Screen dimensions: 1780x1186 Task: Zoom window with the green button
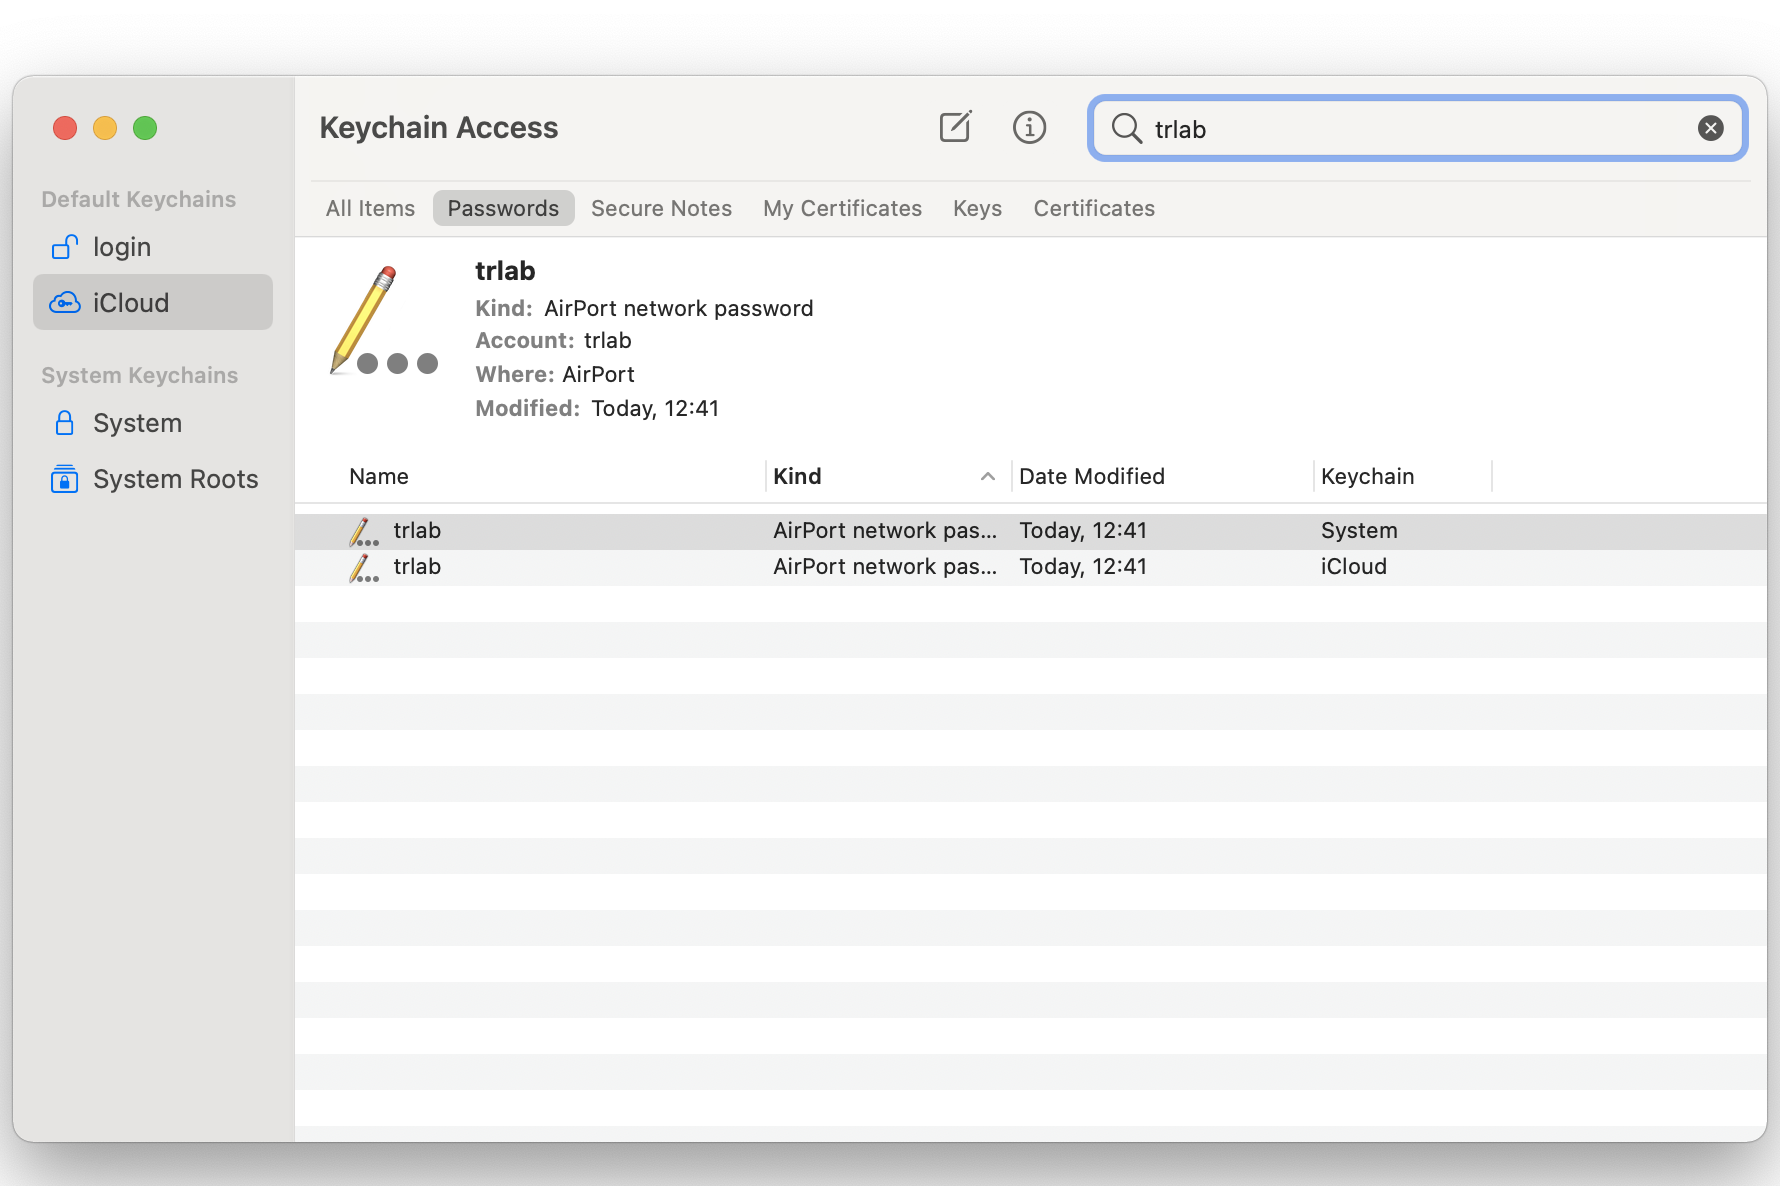coord(145,128)
